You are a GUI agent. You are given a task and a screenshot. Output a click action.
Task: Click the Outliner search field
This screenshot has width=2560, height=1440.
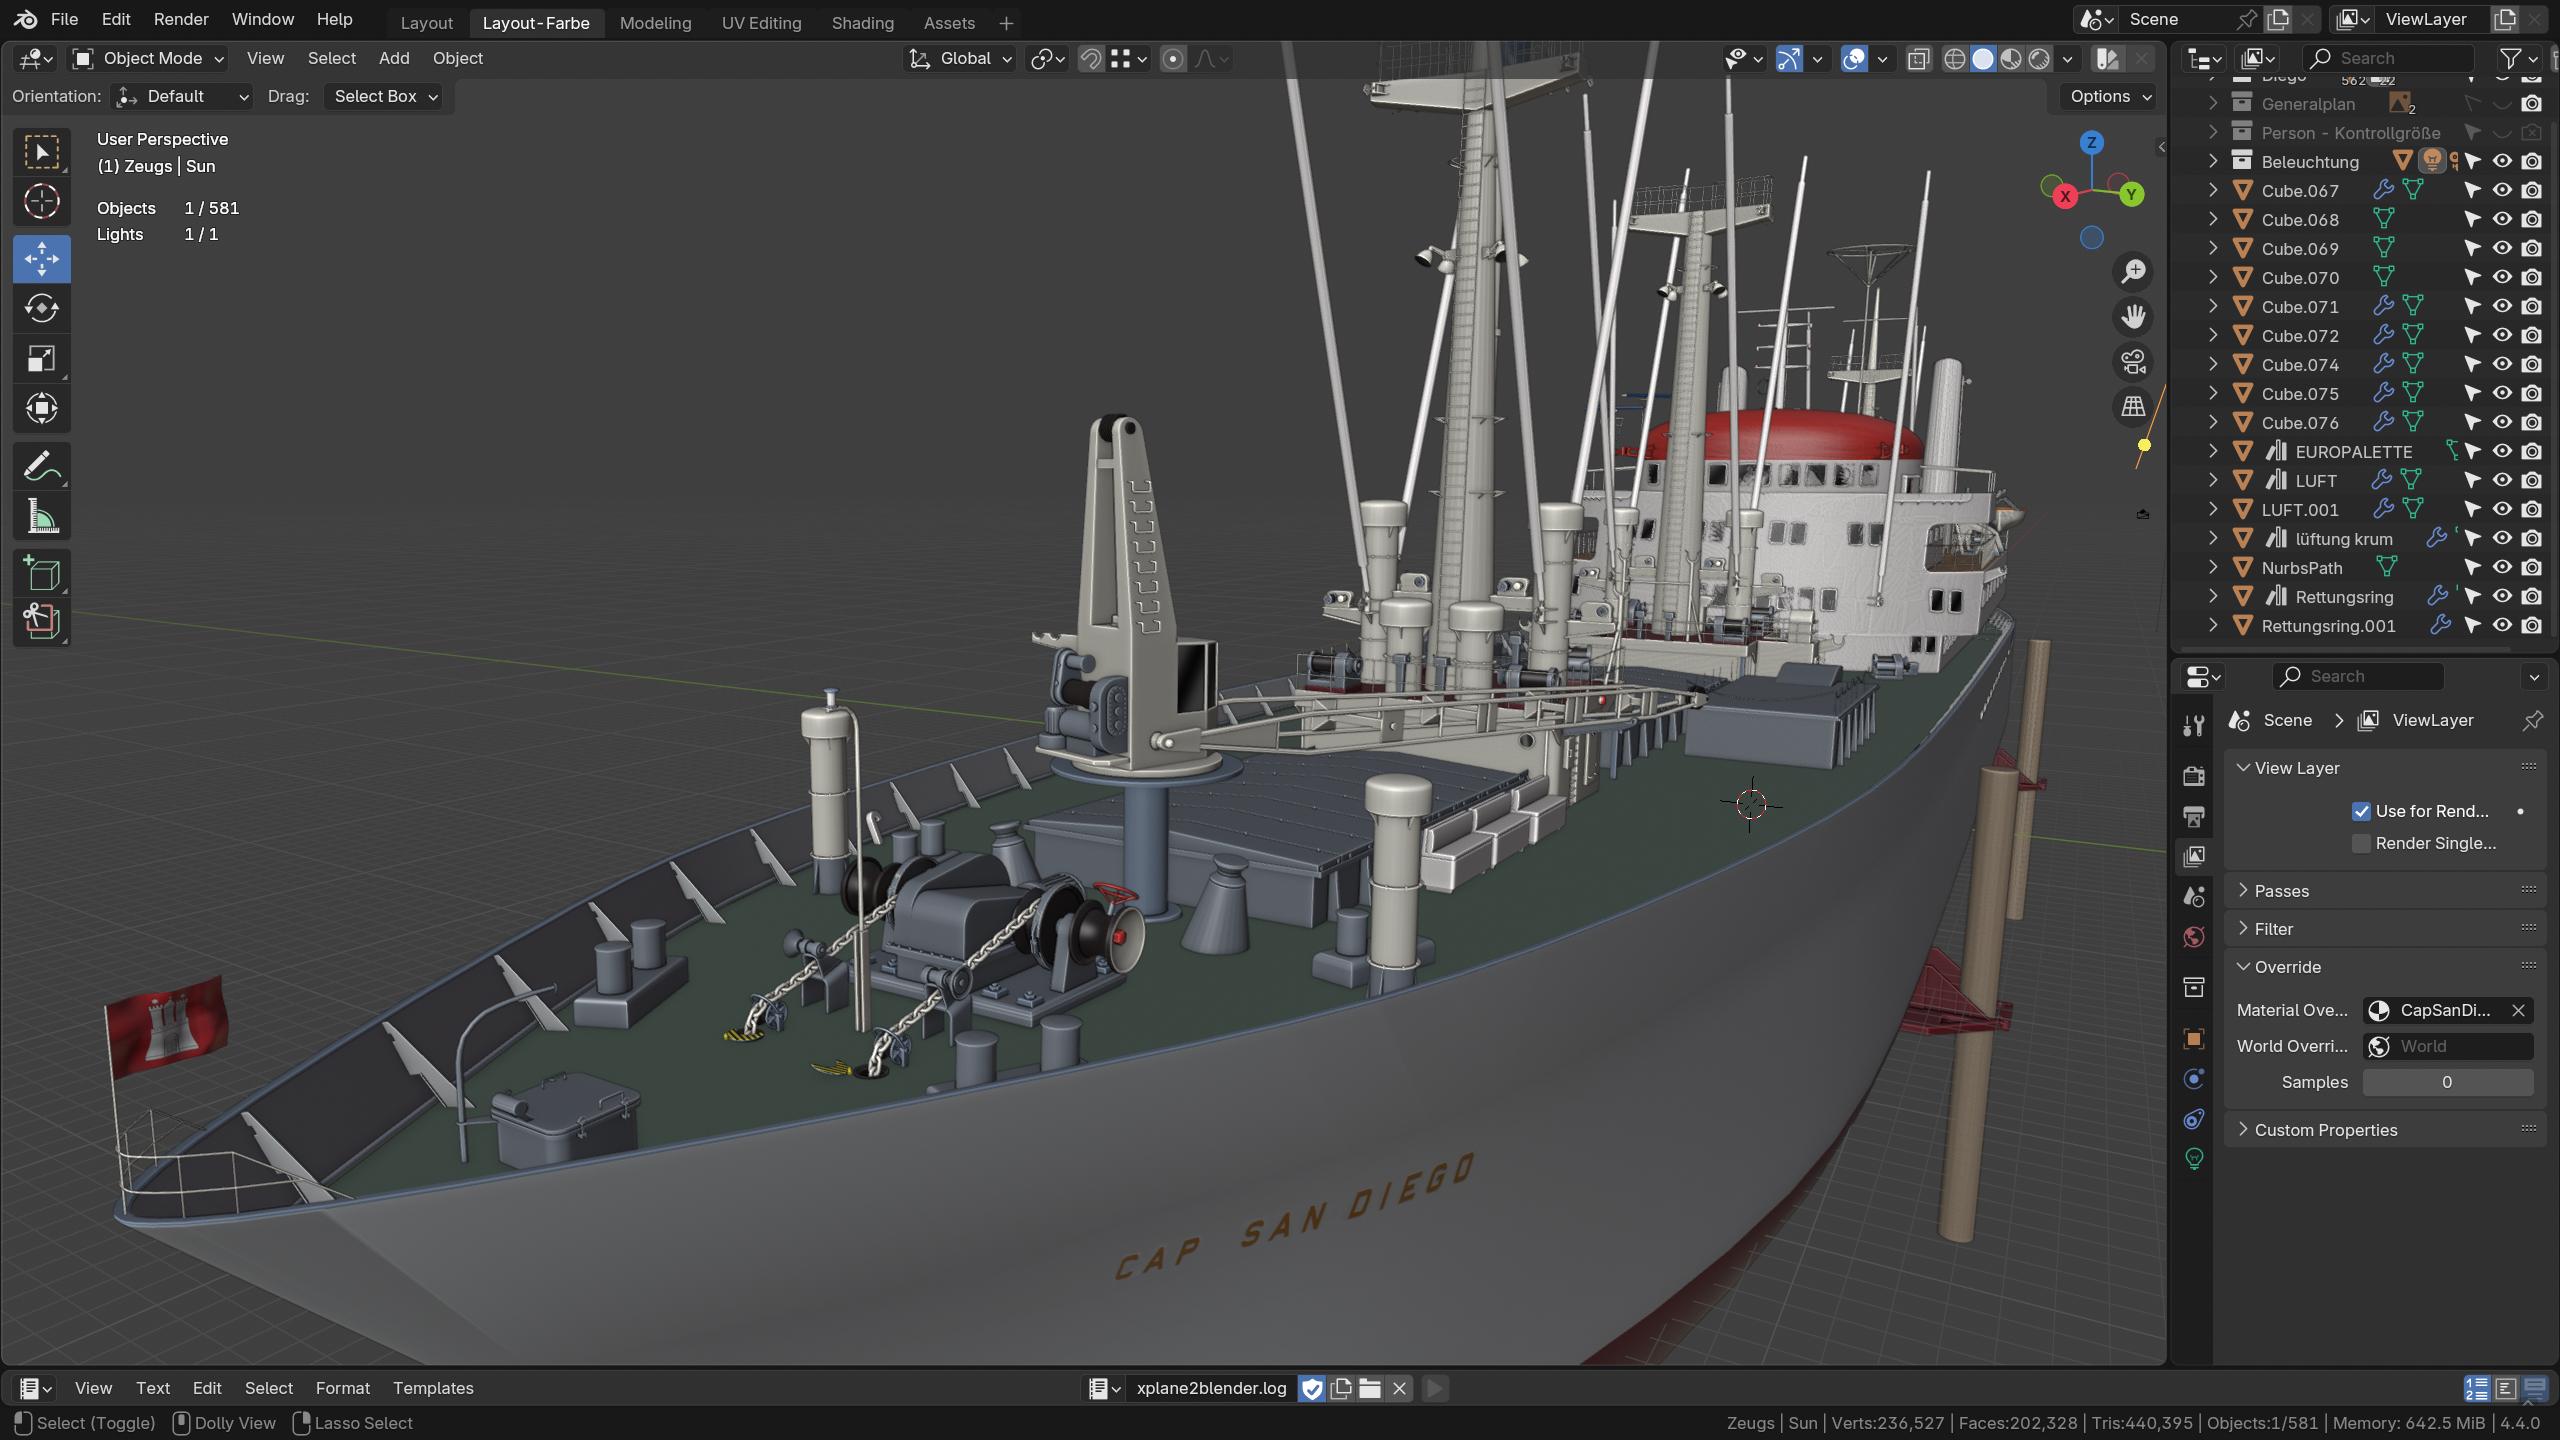[x=2388, y=58]
